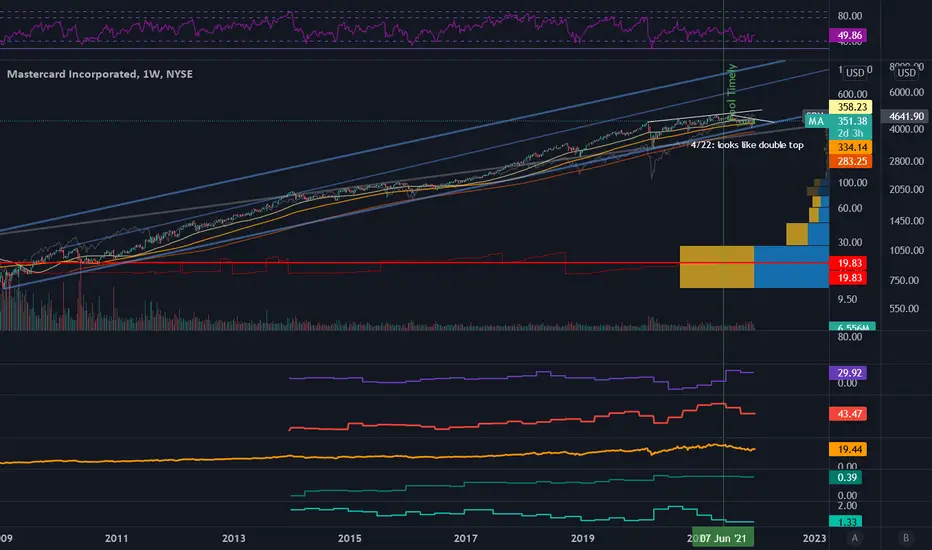
Task: Select the purple 29.92 indicator label
Action: [848, 373]
